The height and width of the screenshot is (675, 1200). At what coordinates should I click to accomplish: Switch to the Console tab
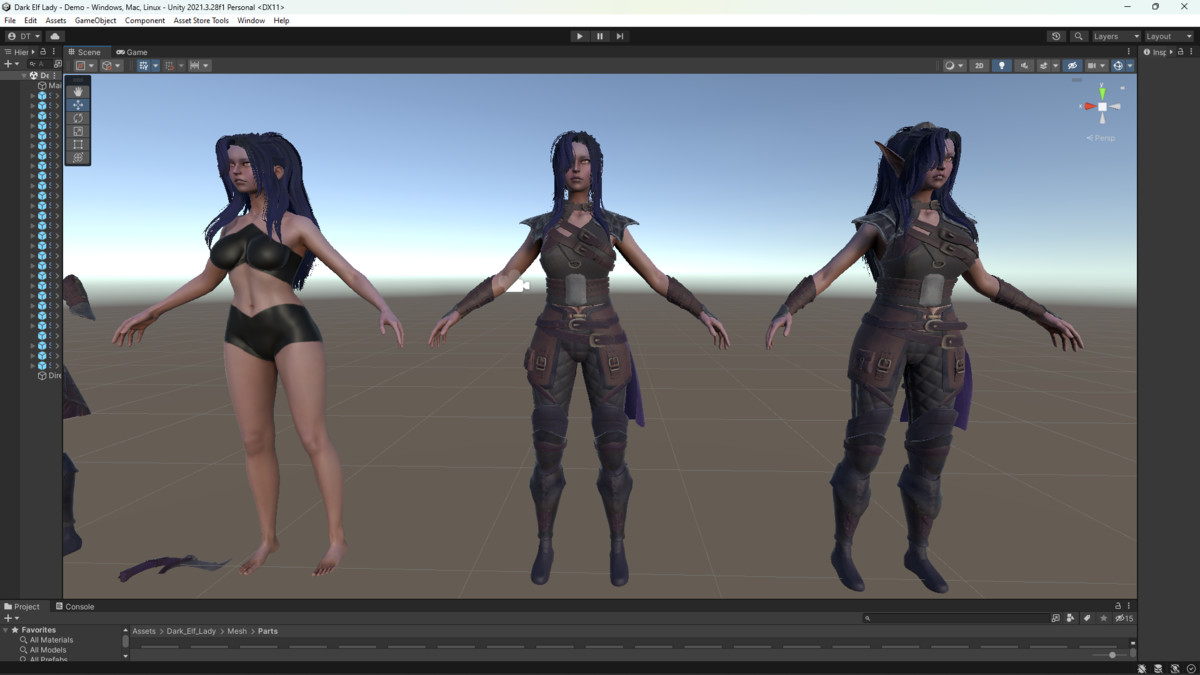point(75,606)
